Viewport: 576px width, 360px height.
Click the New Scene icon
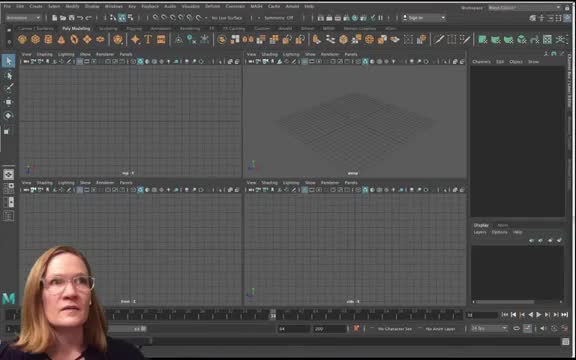(54, 18)
